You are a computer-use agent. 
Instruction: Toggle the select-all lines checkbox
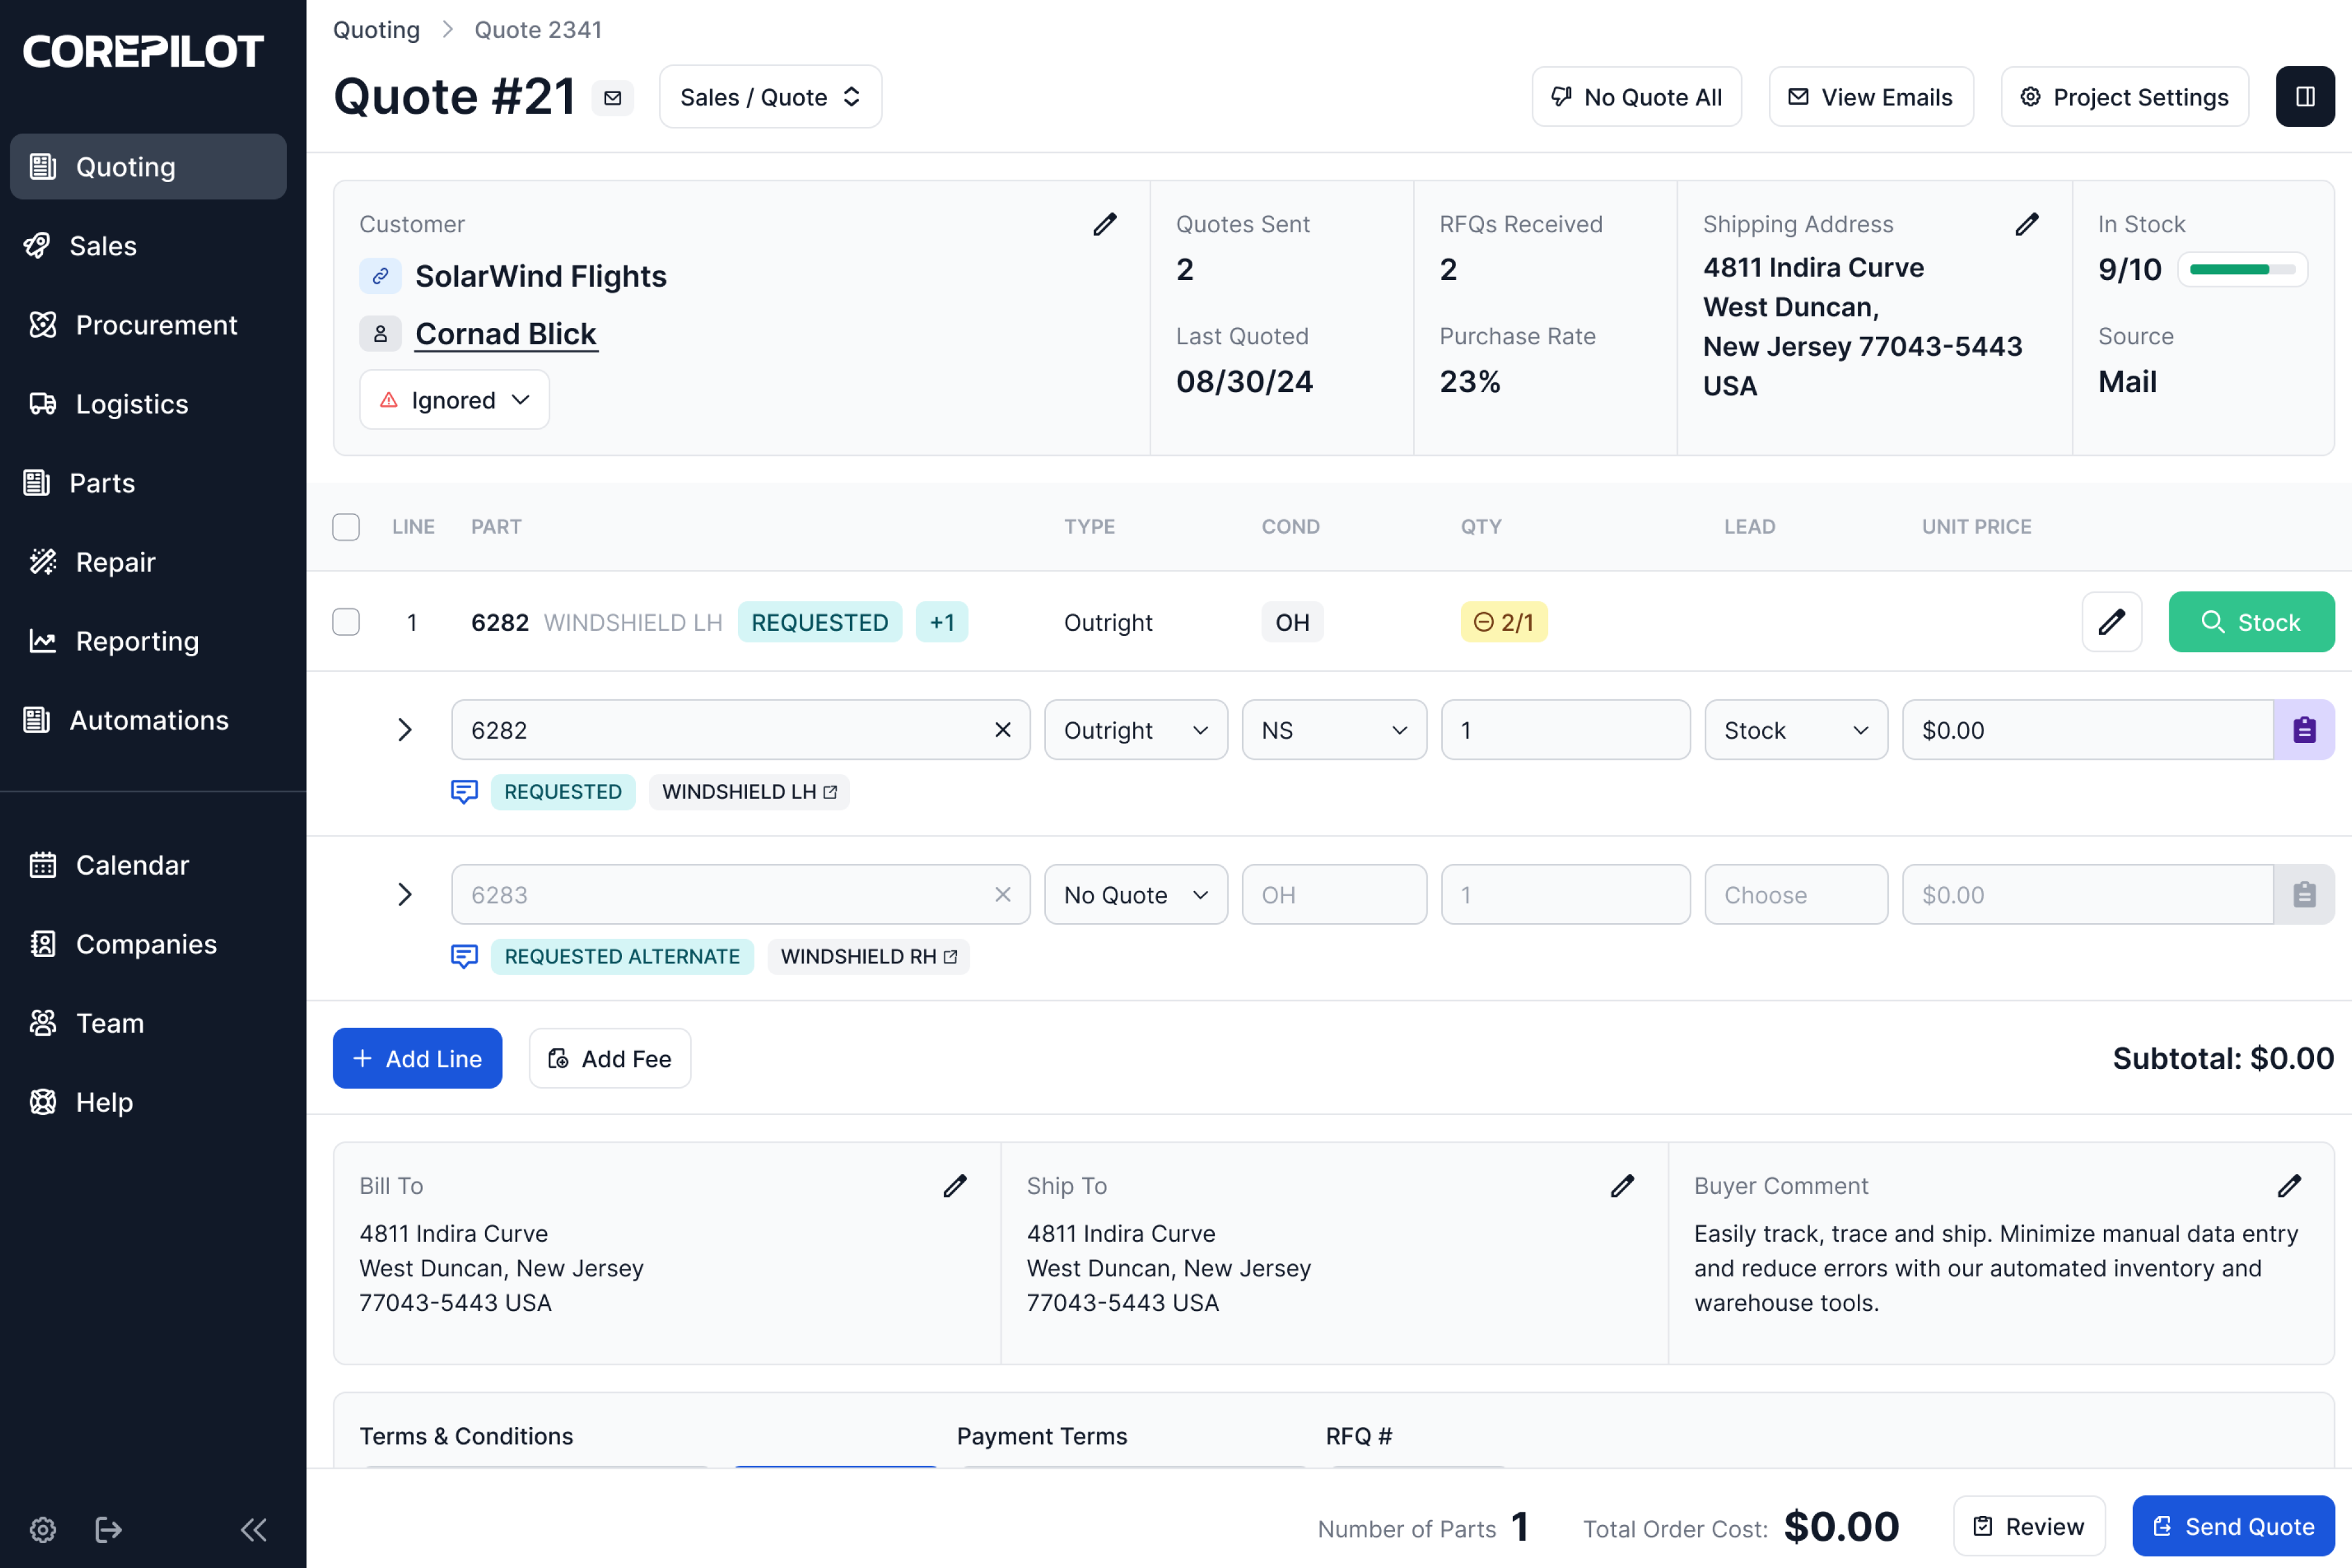[x=346, y=527]
